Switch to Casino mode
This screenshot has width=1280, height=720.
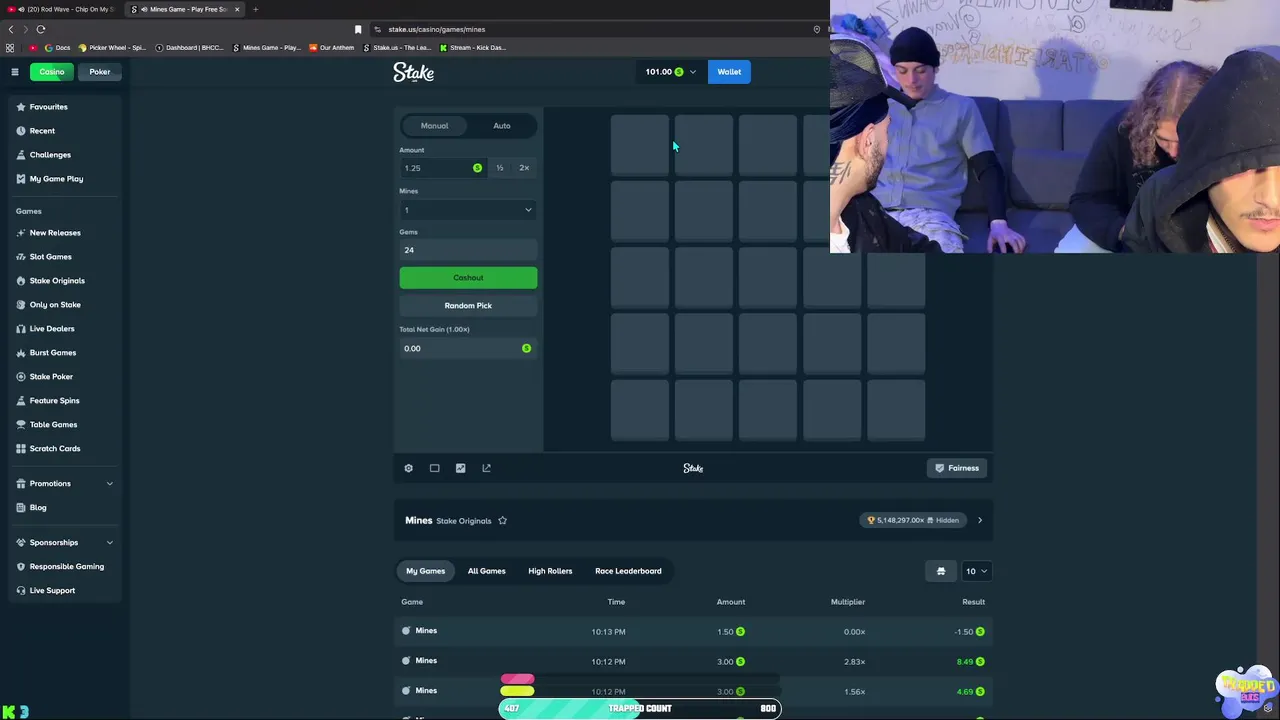51,72
